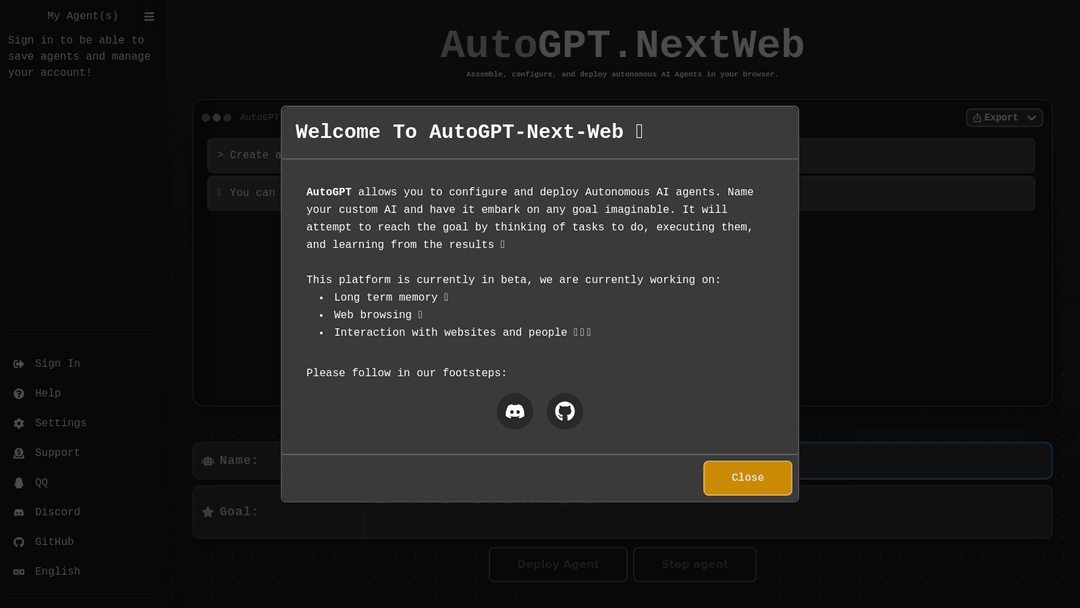Click the robot icon beside Name
The image size is (1080, 608).
click(x=207, y=461)
